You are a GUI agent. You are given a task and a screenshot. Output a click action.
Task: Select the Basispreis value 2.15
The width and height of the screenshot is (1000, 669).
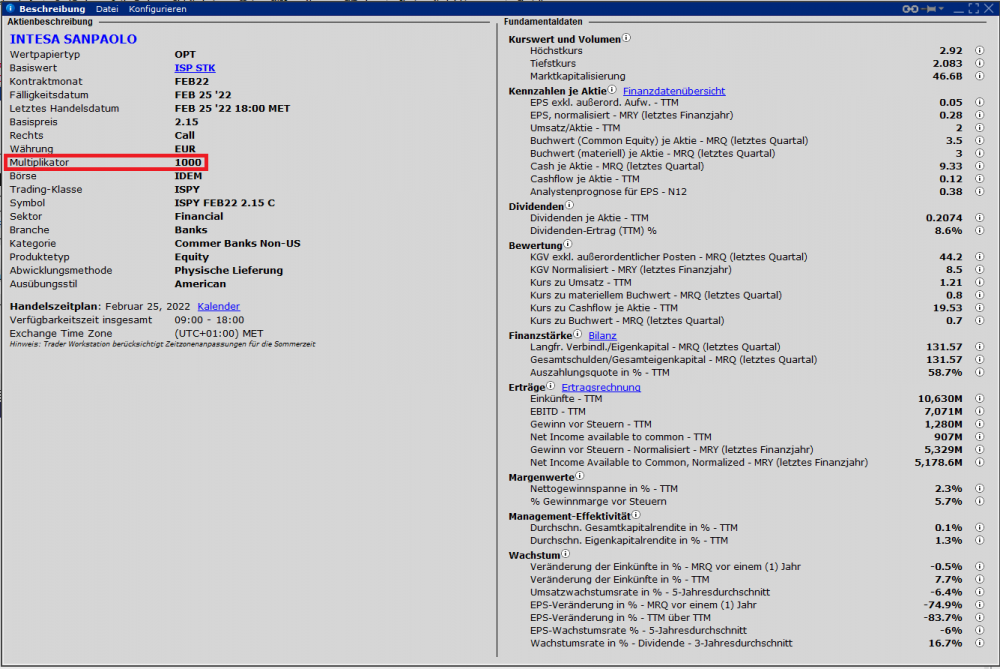click(x=186, y=122)
